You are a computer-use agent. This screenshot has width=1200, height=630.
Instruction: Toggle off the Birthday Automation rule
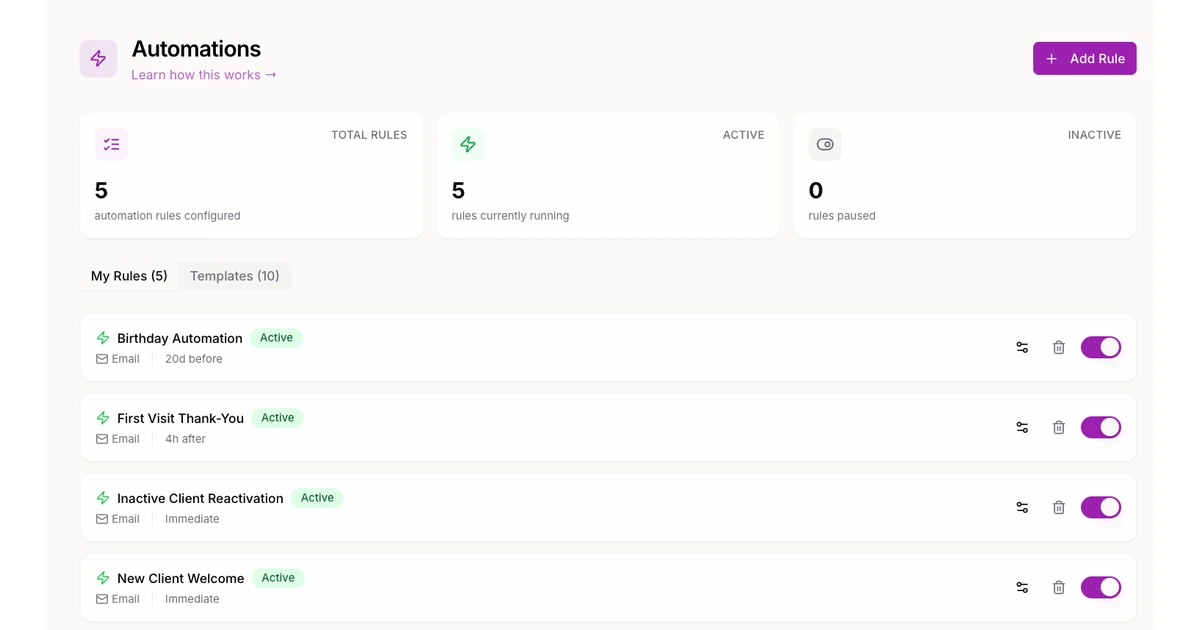point(1100,348)
